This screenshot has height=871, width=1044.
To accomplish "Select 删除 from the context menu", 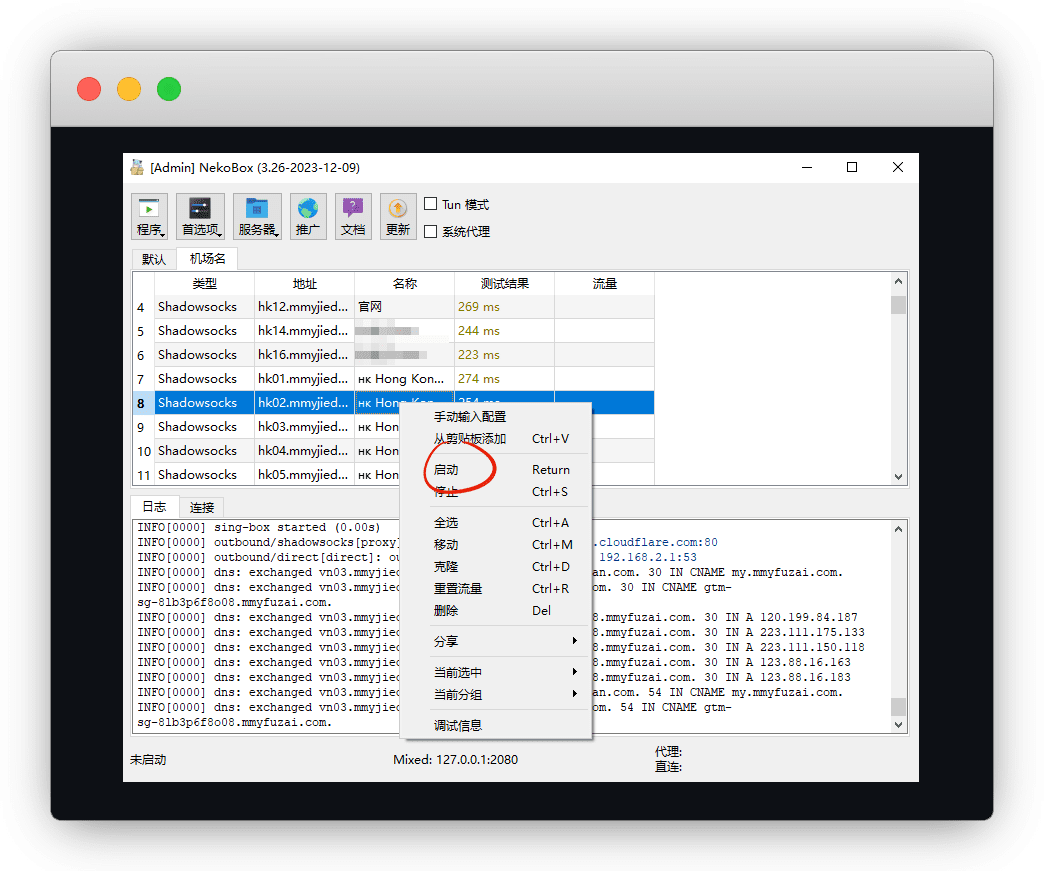I will point(446,610).
